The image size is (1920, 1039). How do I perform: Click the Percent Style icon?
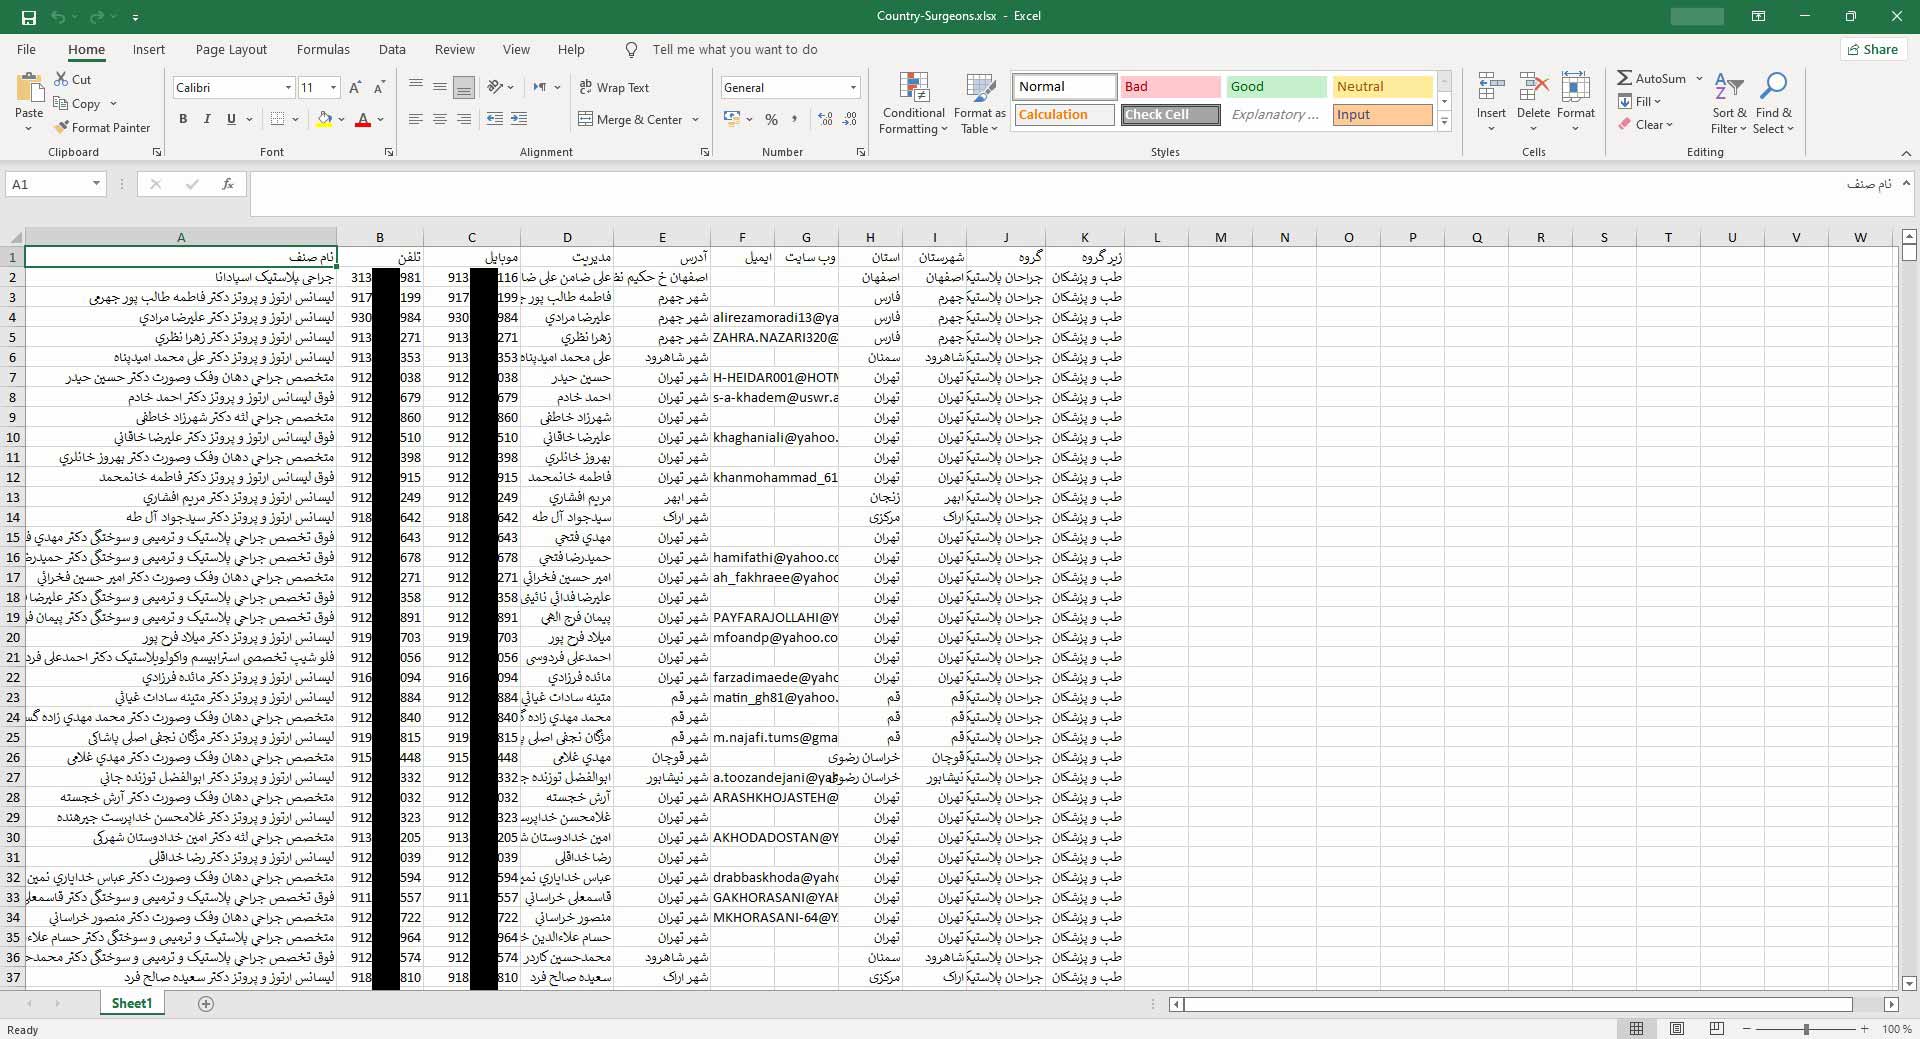771,120
